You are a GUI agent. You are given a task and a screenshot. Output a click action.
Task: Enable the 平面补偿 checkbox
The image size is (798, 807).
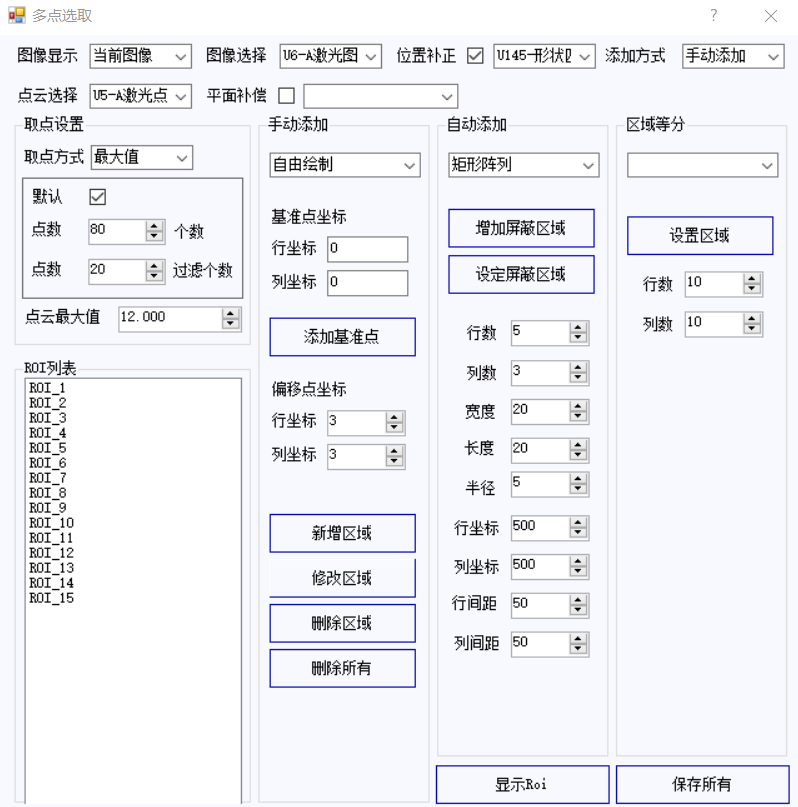pos(286,96)
